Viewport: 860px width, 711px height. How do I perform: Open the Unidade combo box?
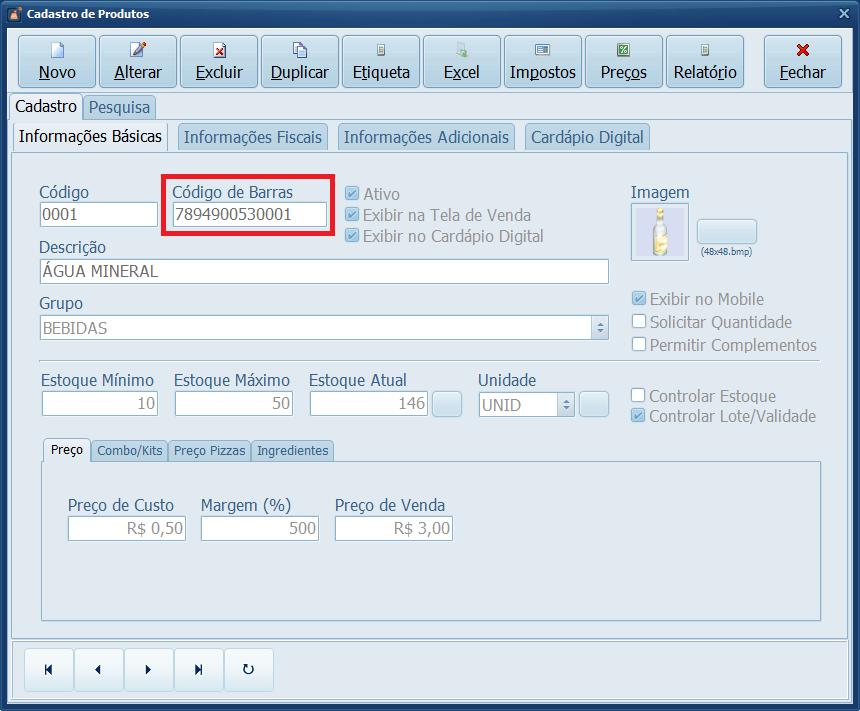pyautogui.click(x=566, y=405)
